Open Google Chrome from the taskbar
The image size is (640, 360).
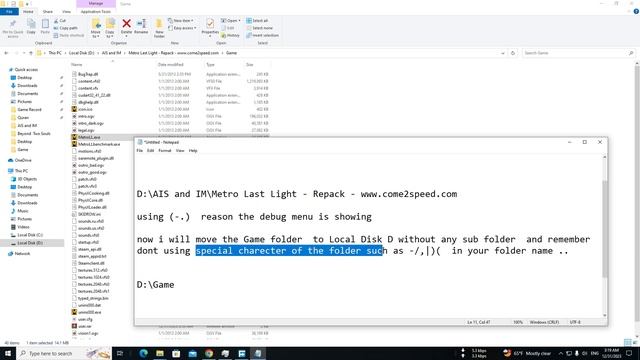[x=209, y=353]
